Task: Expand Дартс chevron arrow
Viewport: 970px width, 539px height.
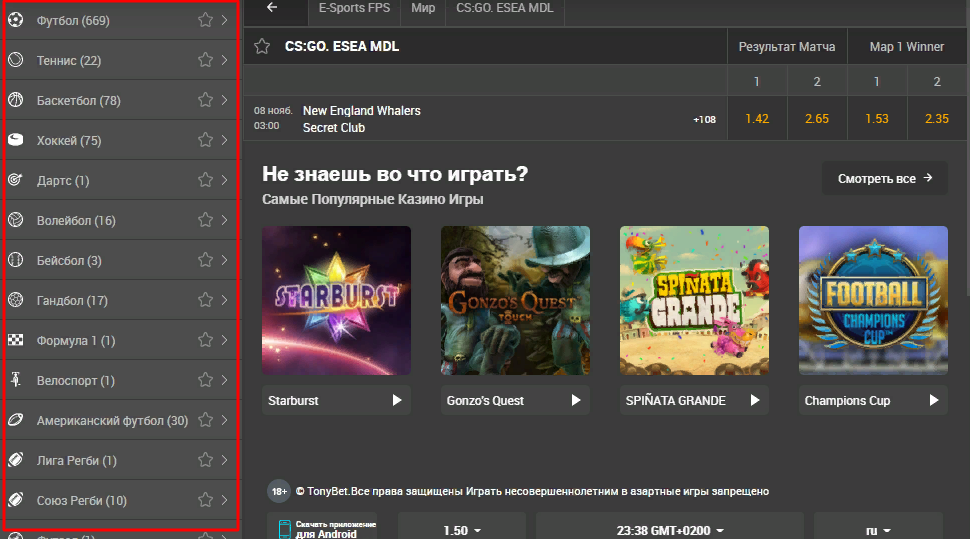Action: pyautogui.click(x=225, y=180)
